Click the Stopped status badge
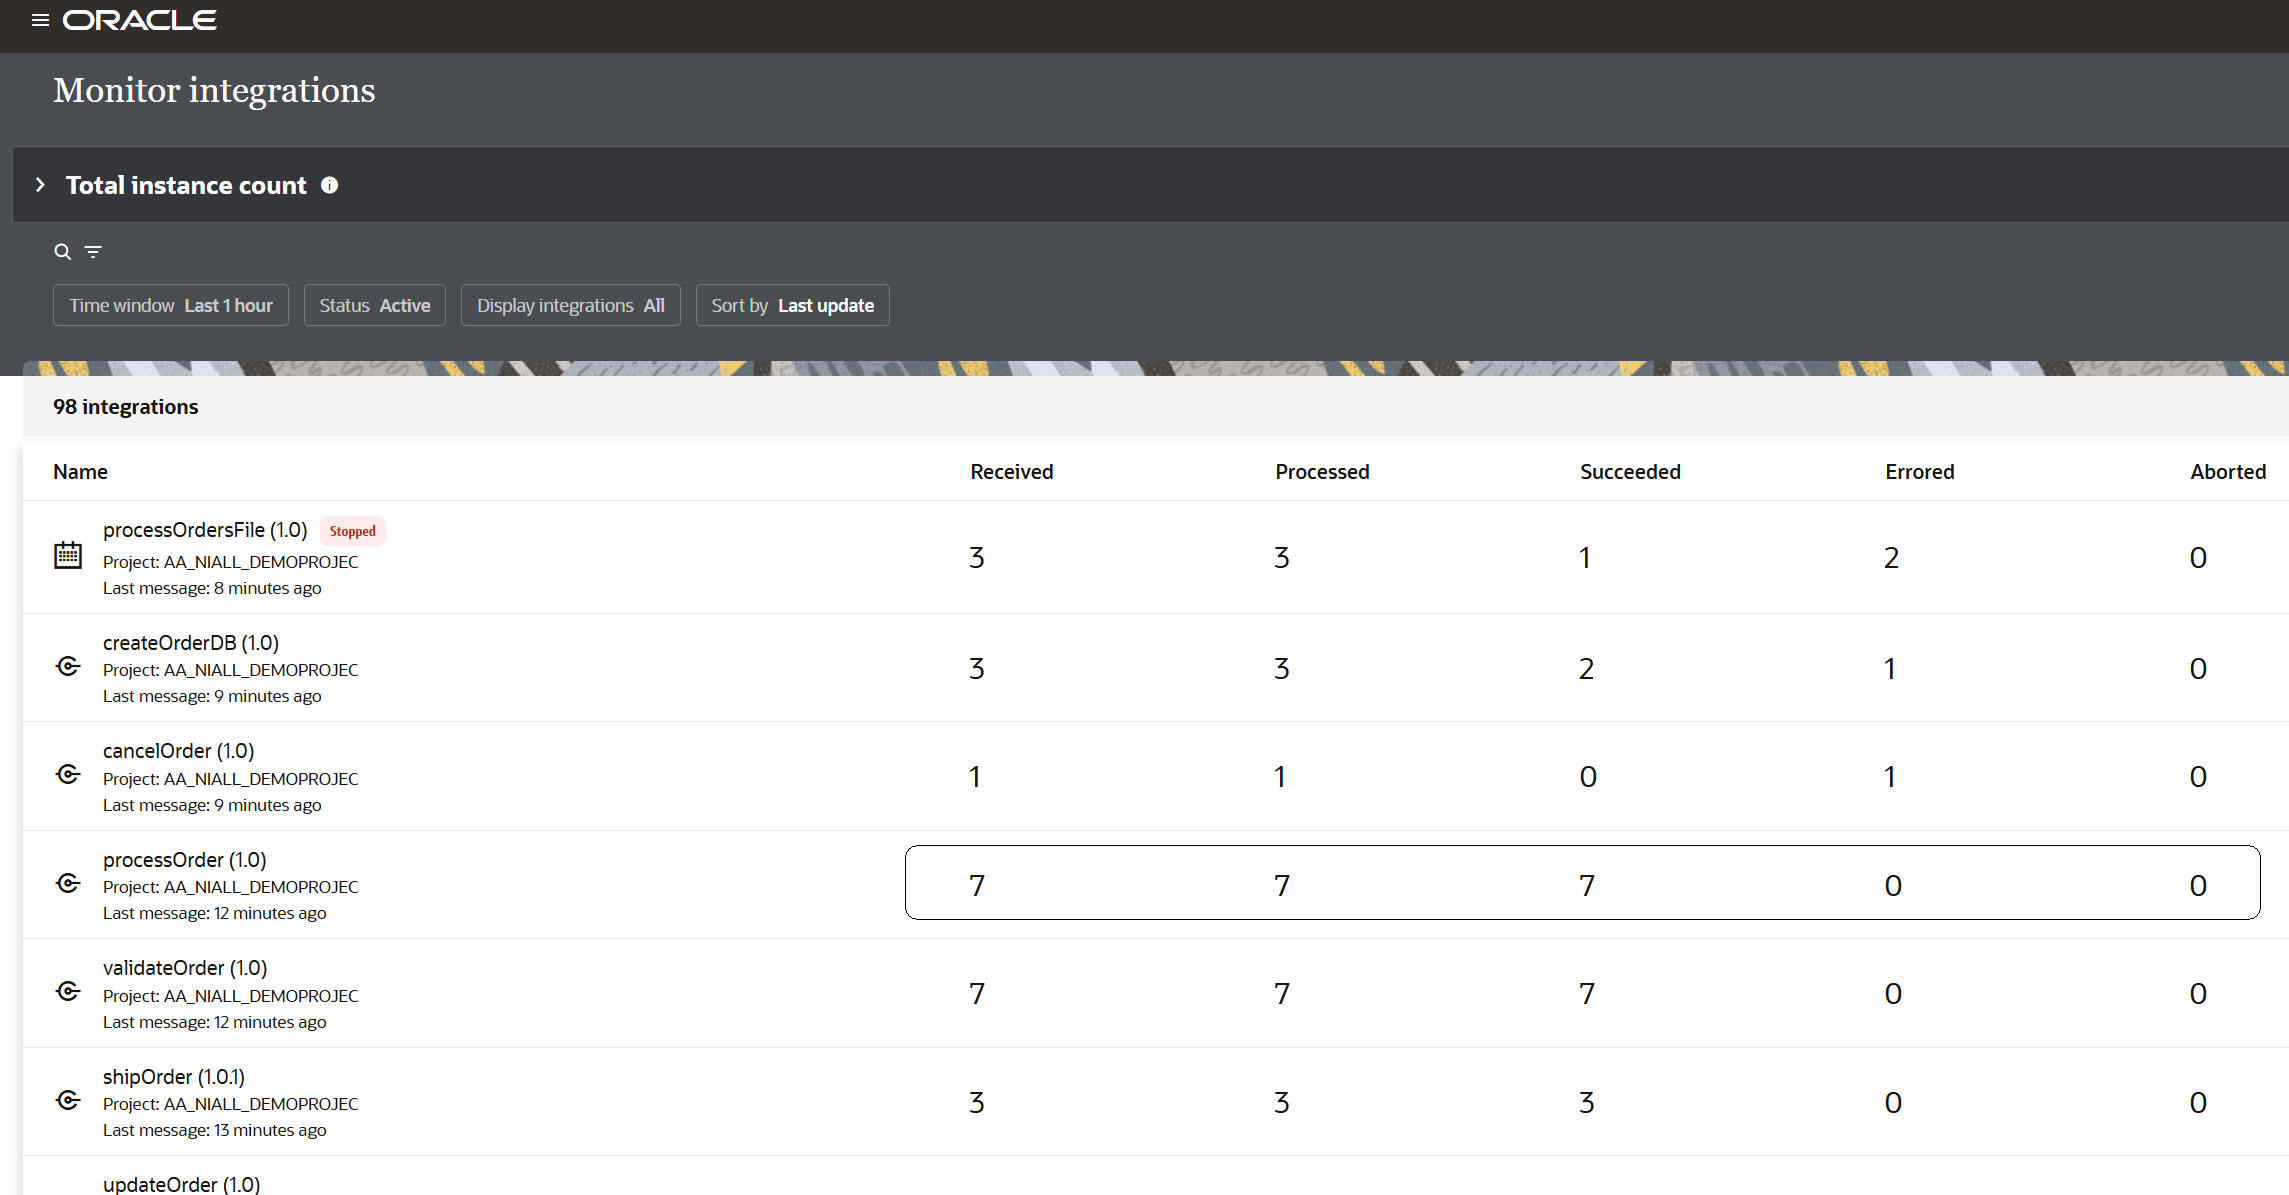Image resolution: width=2289 pixels, height=1195 pixels. coord(352,531)
